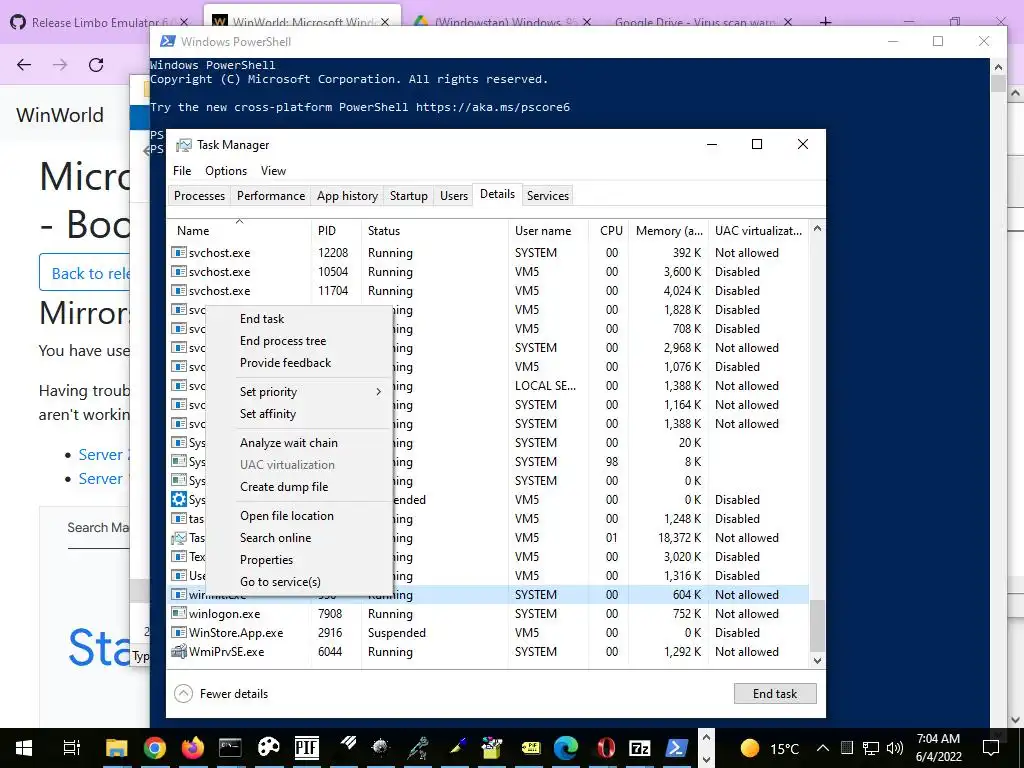Switch to the Processes tab

point(199,196)
